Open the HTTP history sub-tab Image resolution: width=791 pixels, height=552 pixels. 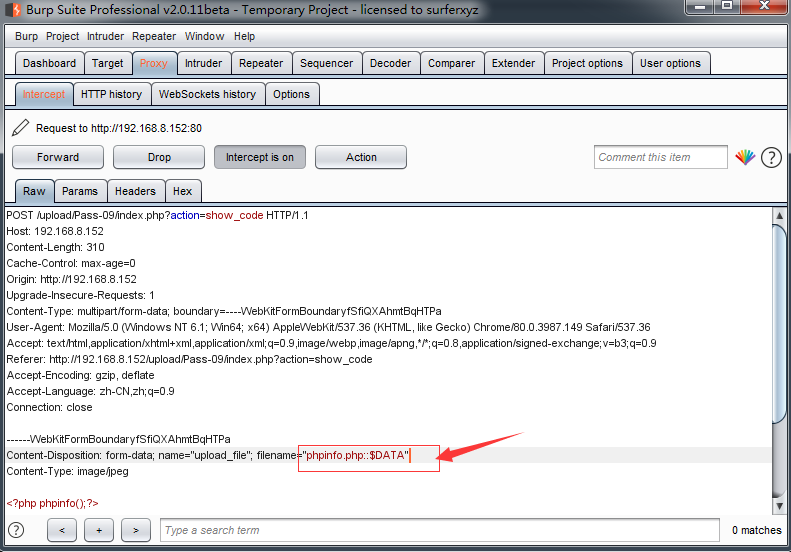point(111,94)
